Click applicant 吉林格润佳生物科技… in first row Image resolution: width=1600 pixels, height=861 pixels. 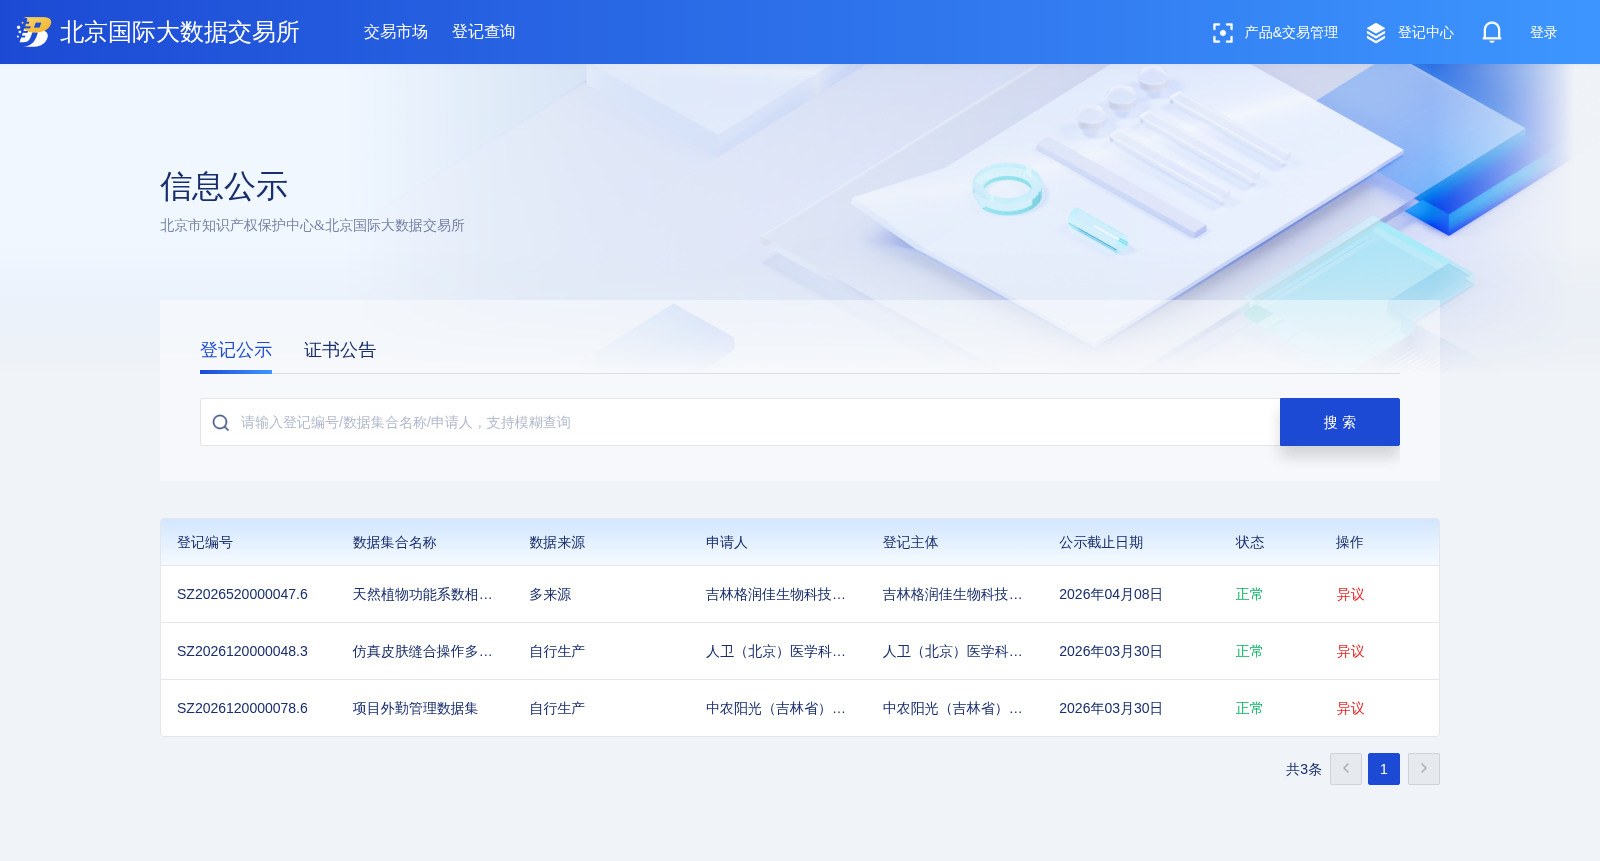click(776, 594)
